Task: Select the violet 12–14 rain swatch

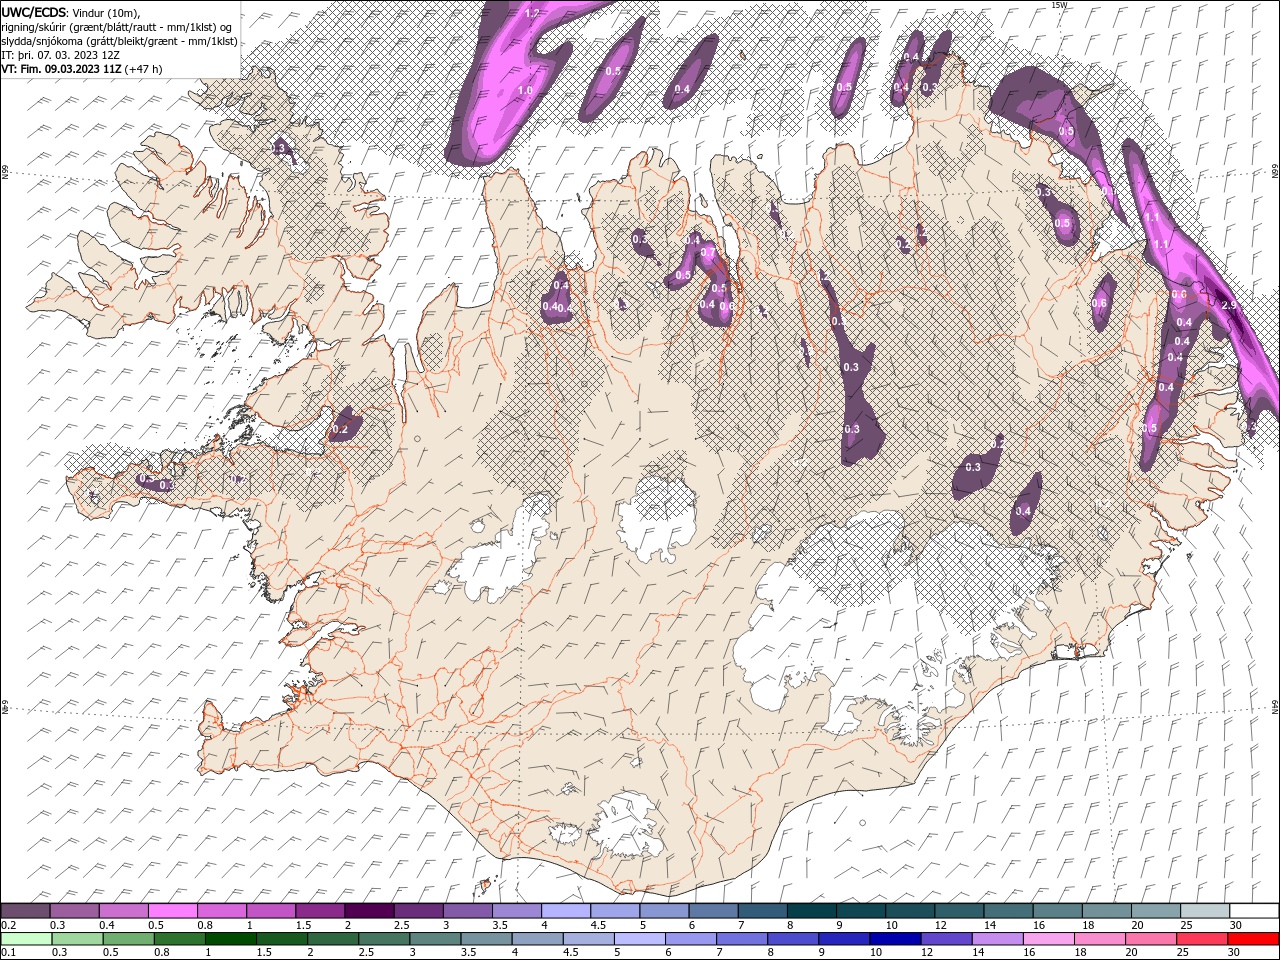Action: (x=946, y=939)
